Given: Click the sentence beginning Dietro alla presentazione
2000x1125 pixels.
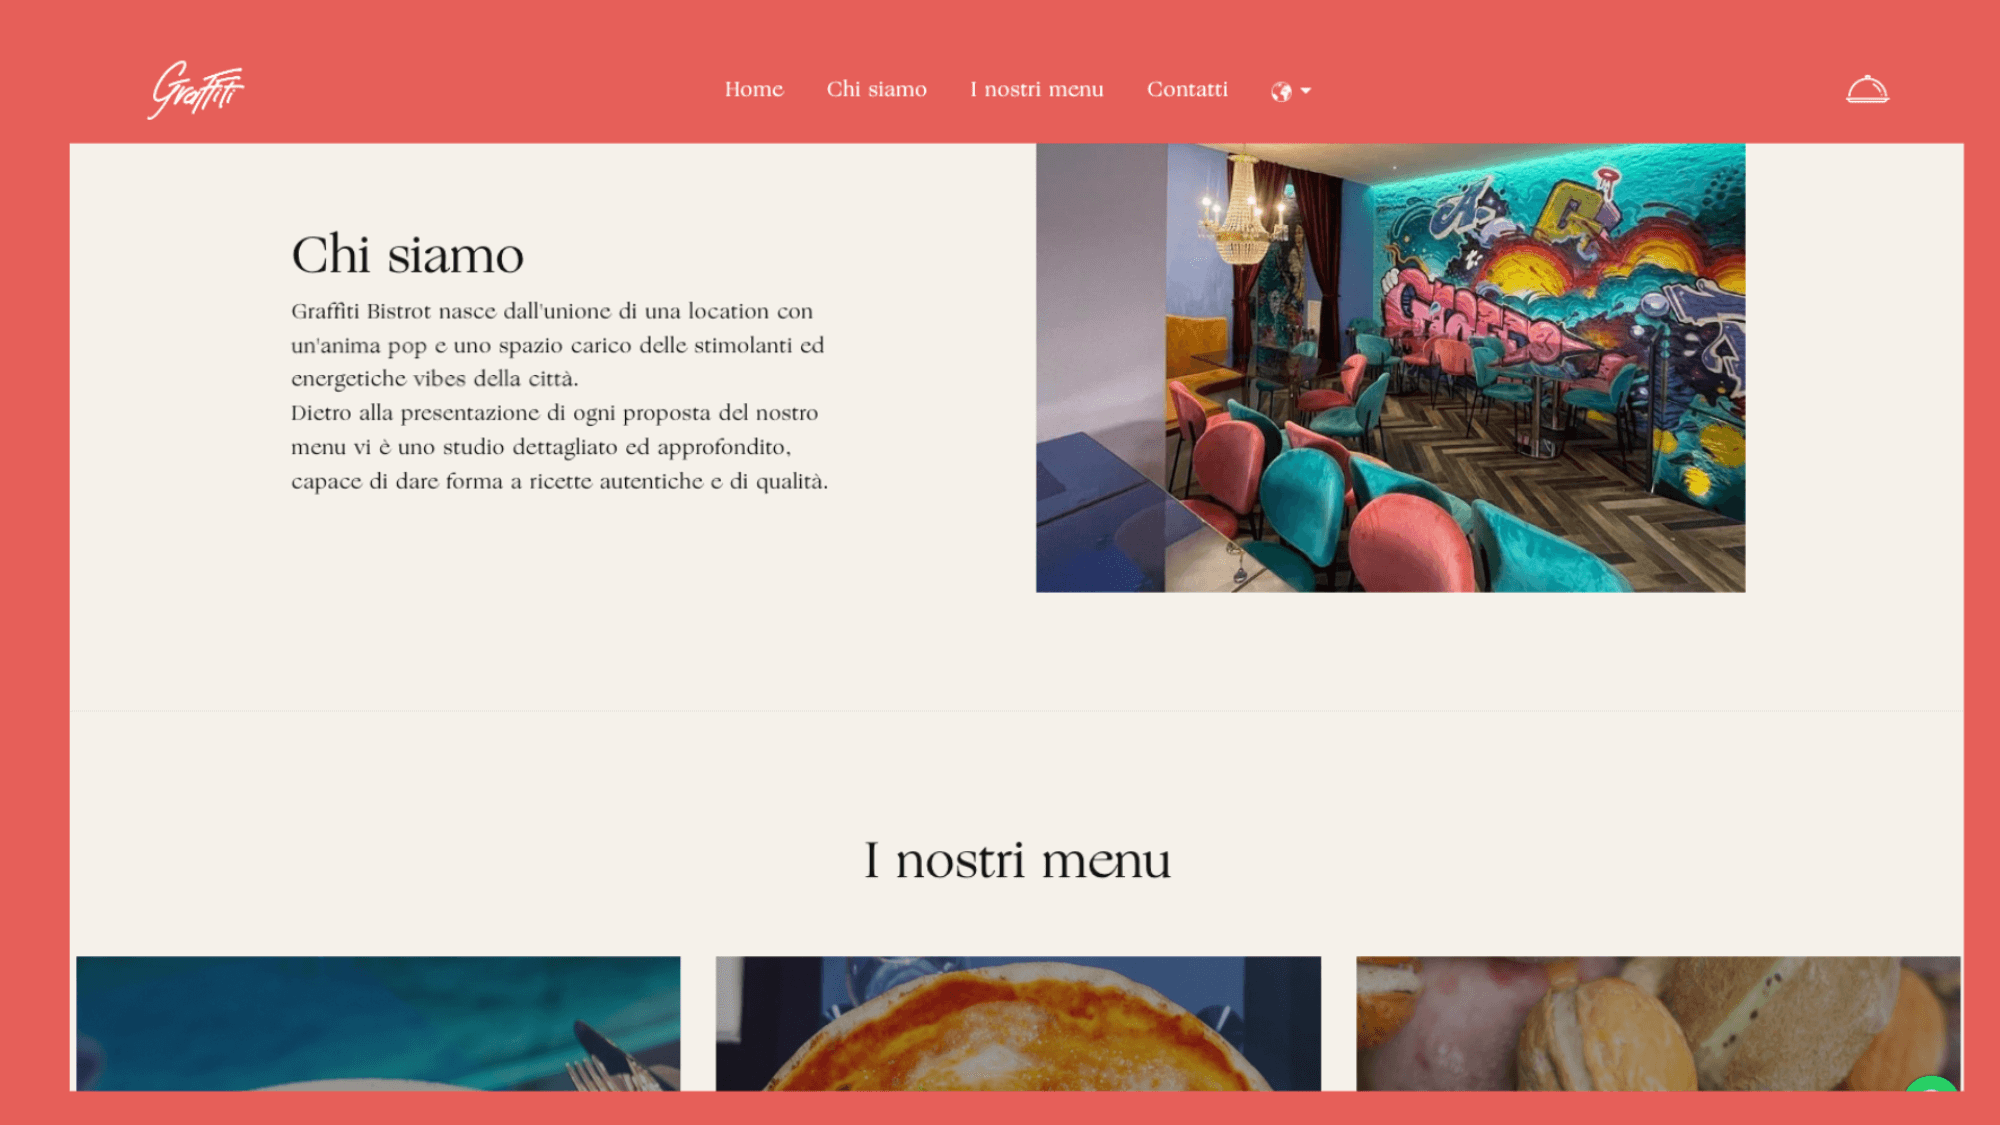Looking at the screenshot, I should click(560, 447).
